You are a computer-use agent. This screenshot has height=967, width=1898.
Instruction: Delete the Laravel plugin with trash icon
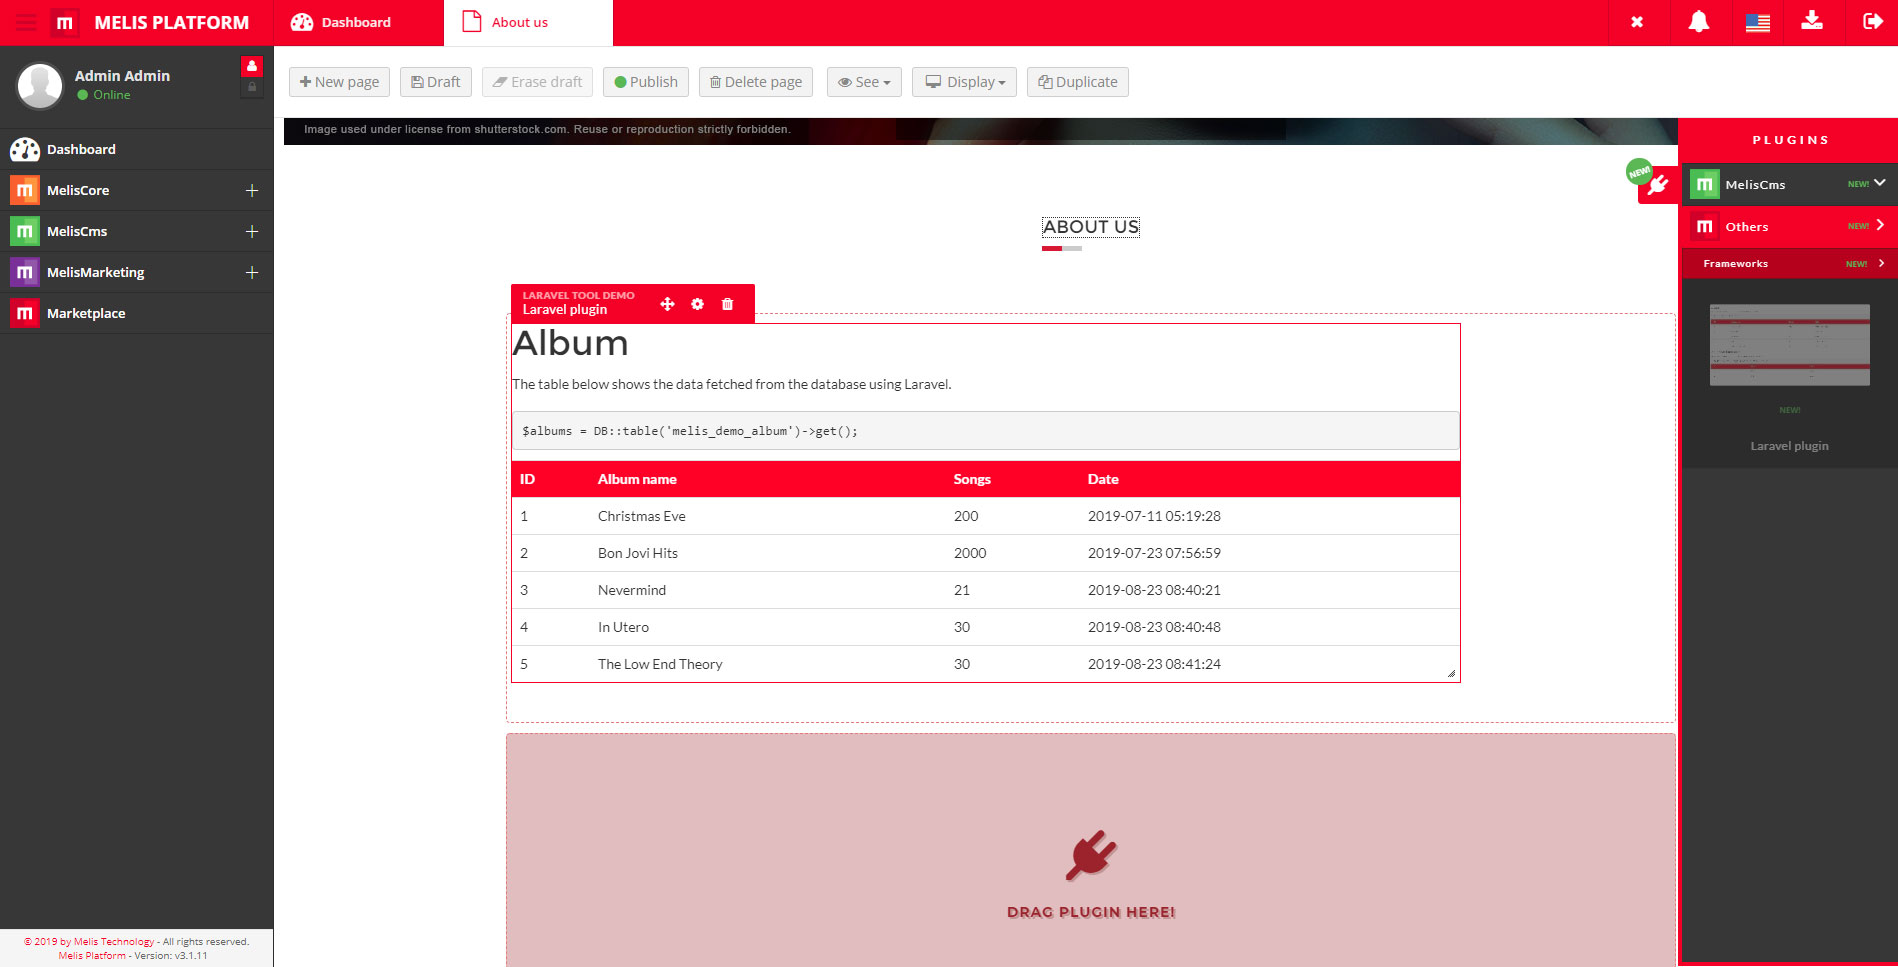click(x=727, y=304)
